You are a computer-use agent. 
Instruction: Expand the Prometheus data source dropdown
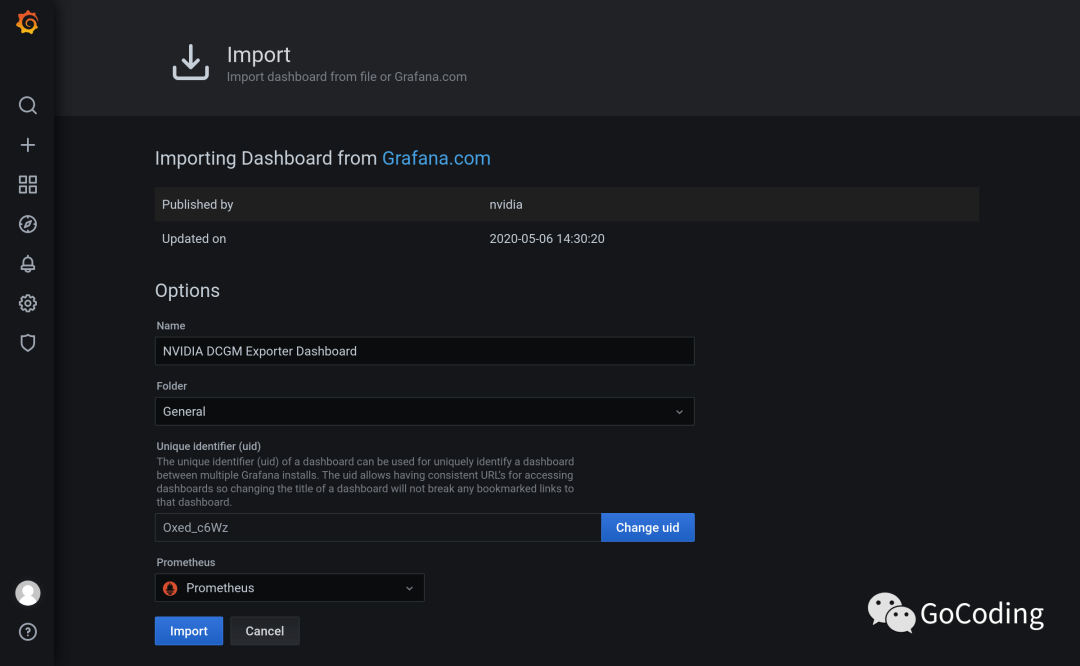[289, 588]
